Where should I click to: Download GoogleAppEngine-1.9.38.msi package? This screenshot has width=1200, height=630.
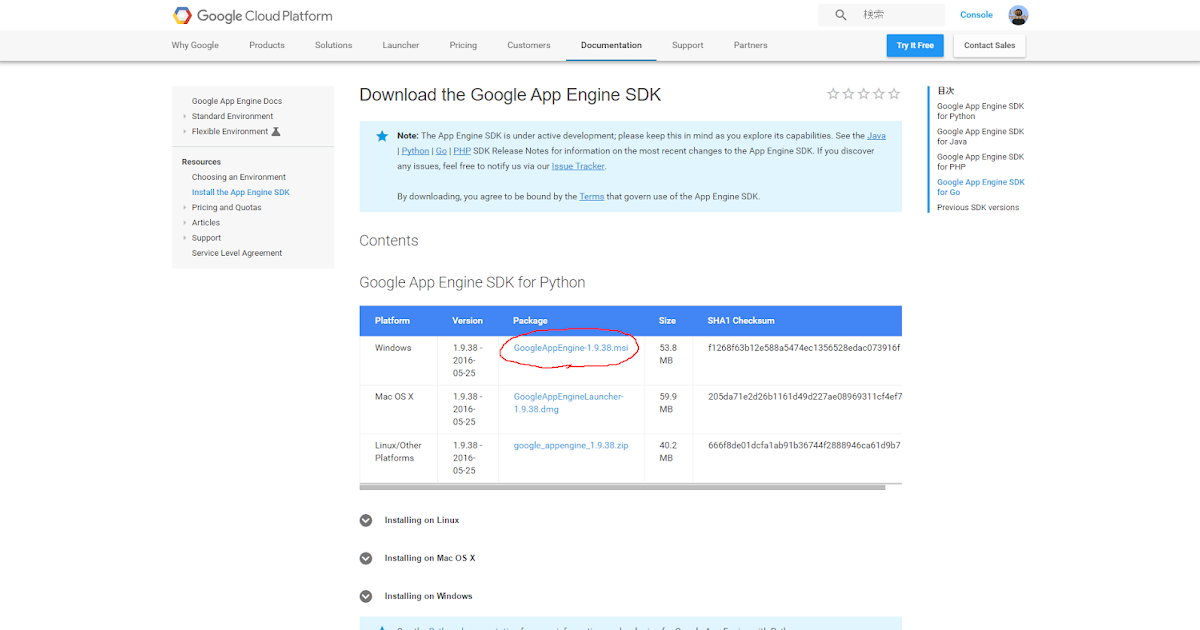click(571, 347)
